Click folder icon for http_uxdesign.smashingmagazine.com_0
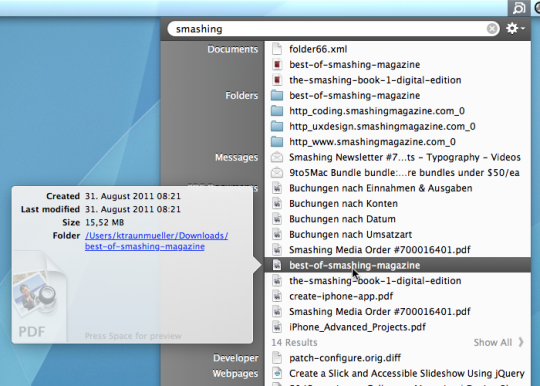This screenshot has height=386, width=540. [277, 126]
